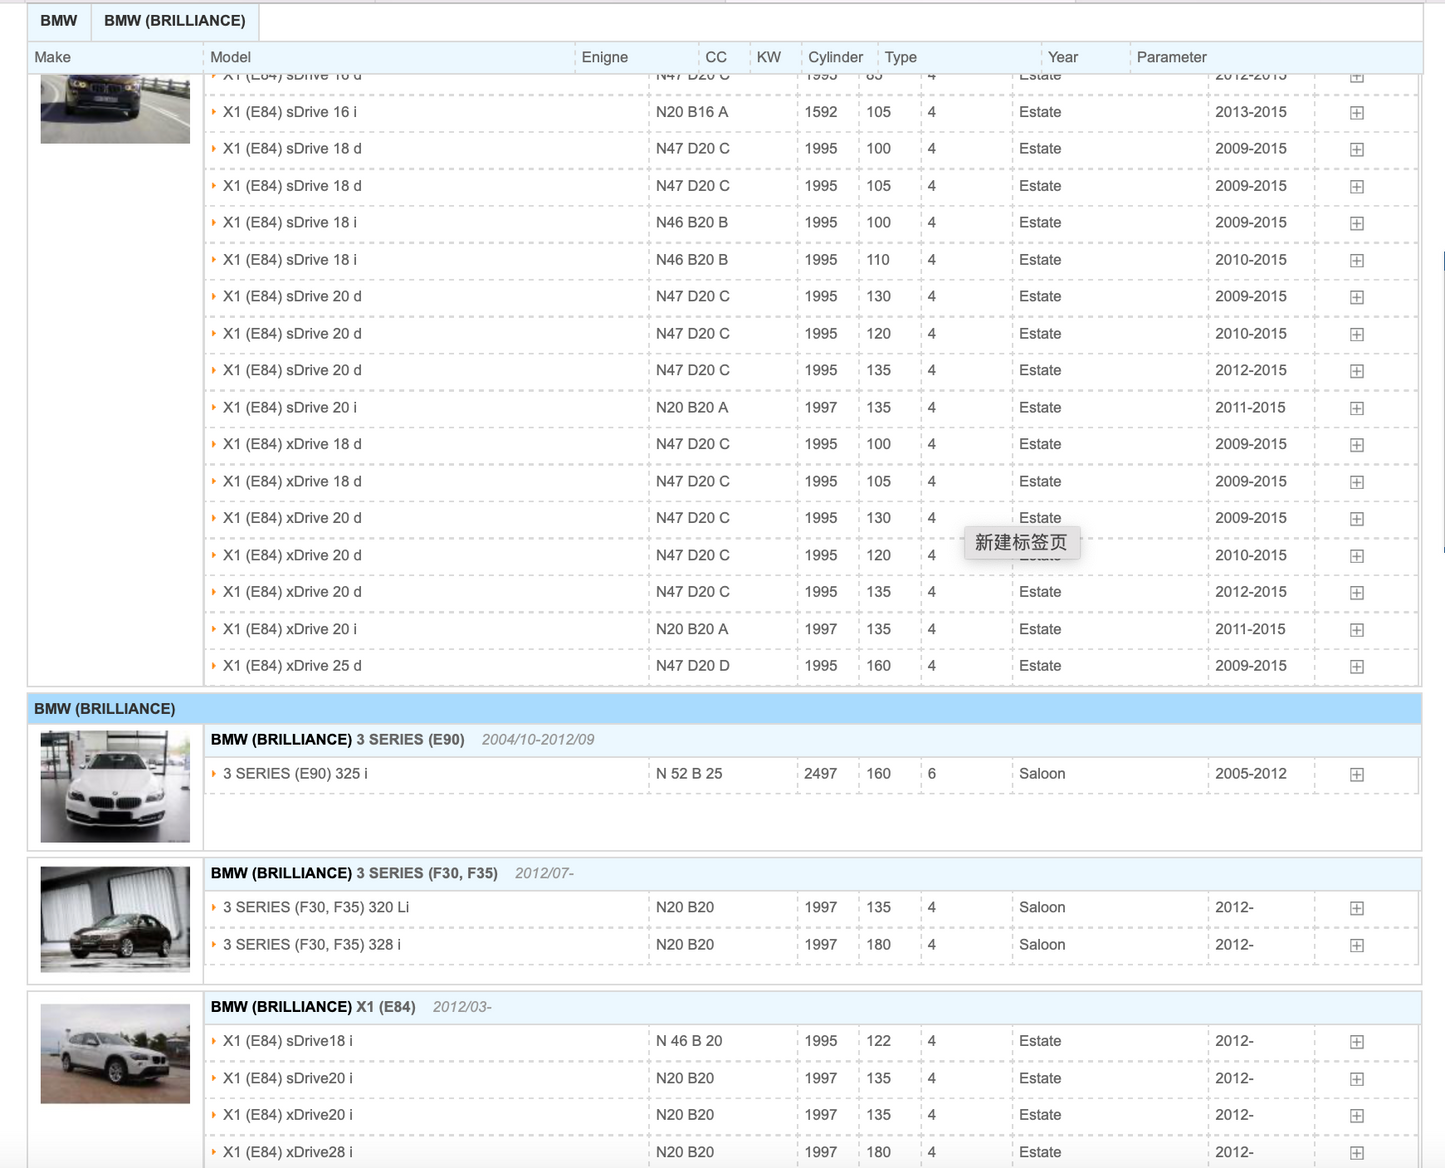Show parameters for 122 kW X1 sDrive18 i
Screen dimensions: 1445x1168
(x=1356, y=1042)
